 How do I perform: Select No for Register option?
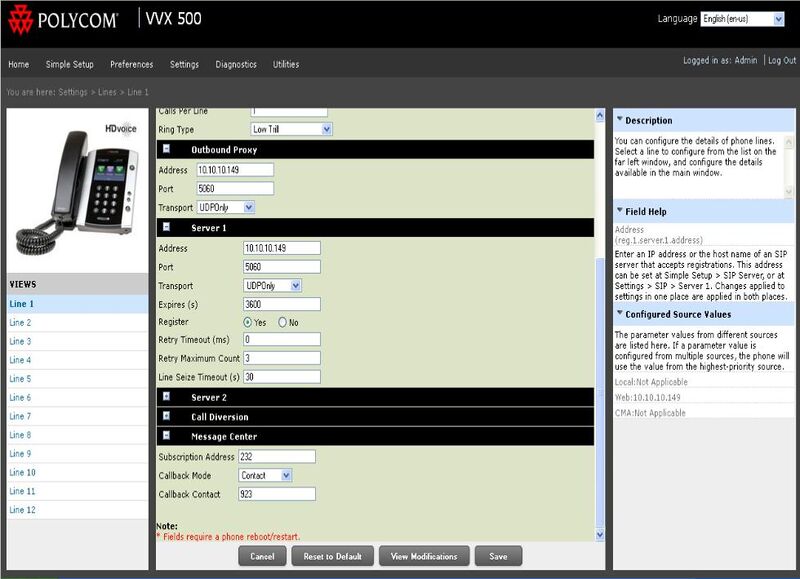click(282, 322)
